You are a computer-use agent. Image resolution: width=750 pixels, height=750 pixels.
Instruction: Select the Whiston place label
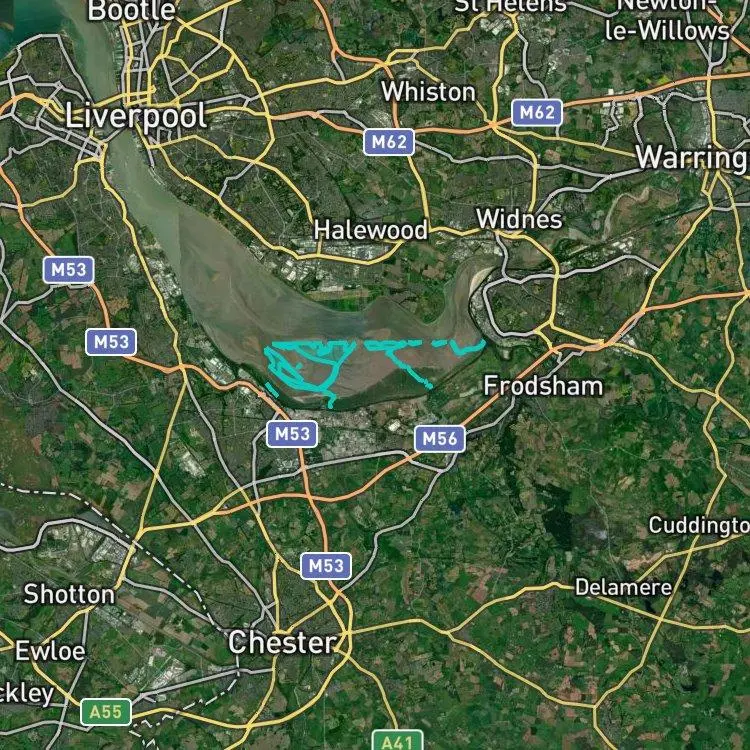[429, 91]
